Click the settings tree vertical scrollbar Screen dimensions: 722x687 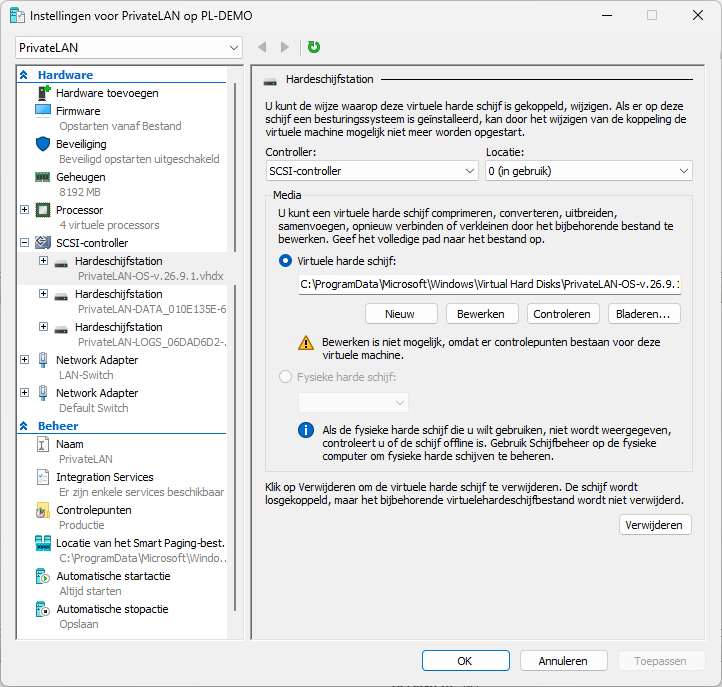(235, 345)
